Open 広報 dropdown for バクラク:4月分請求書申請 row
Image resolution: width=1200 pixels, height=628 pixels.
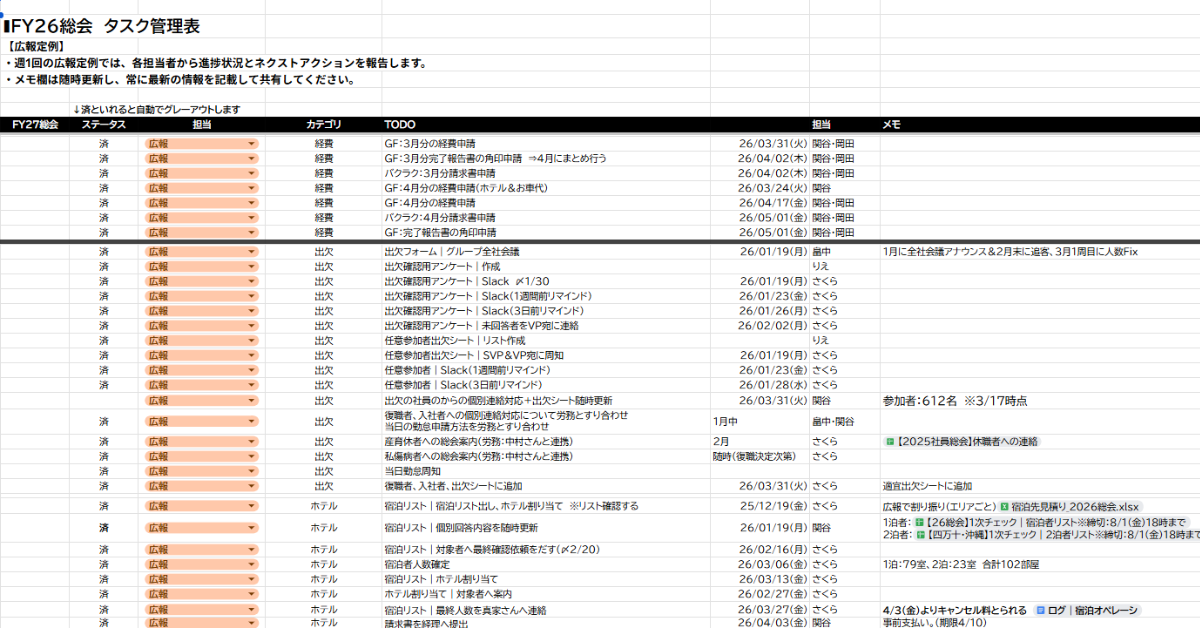(x=202, y=217)
